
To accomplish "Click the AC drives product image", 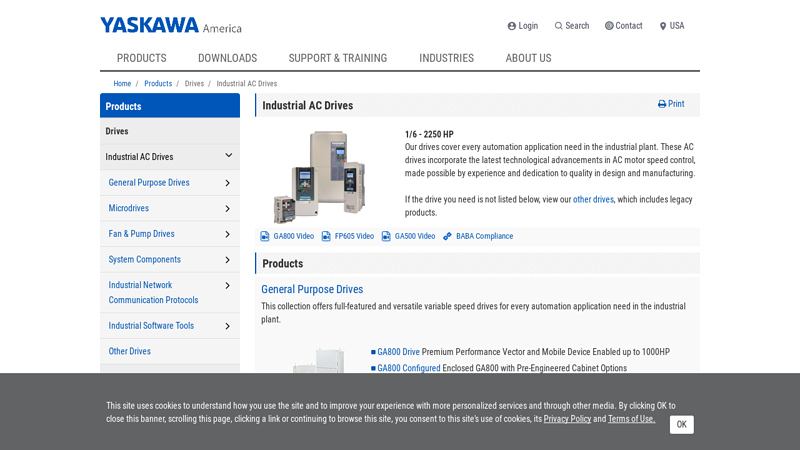I will tap(321, 177).
